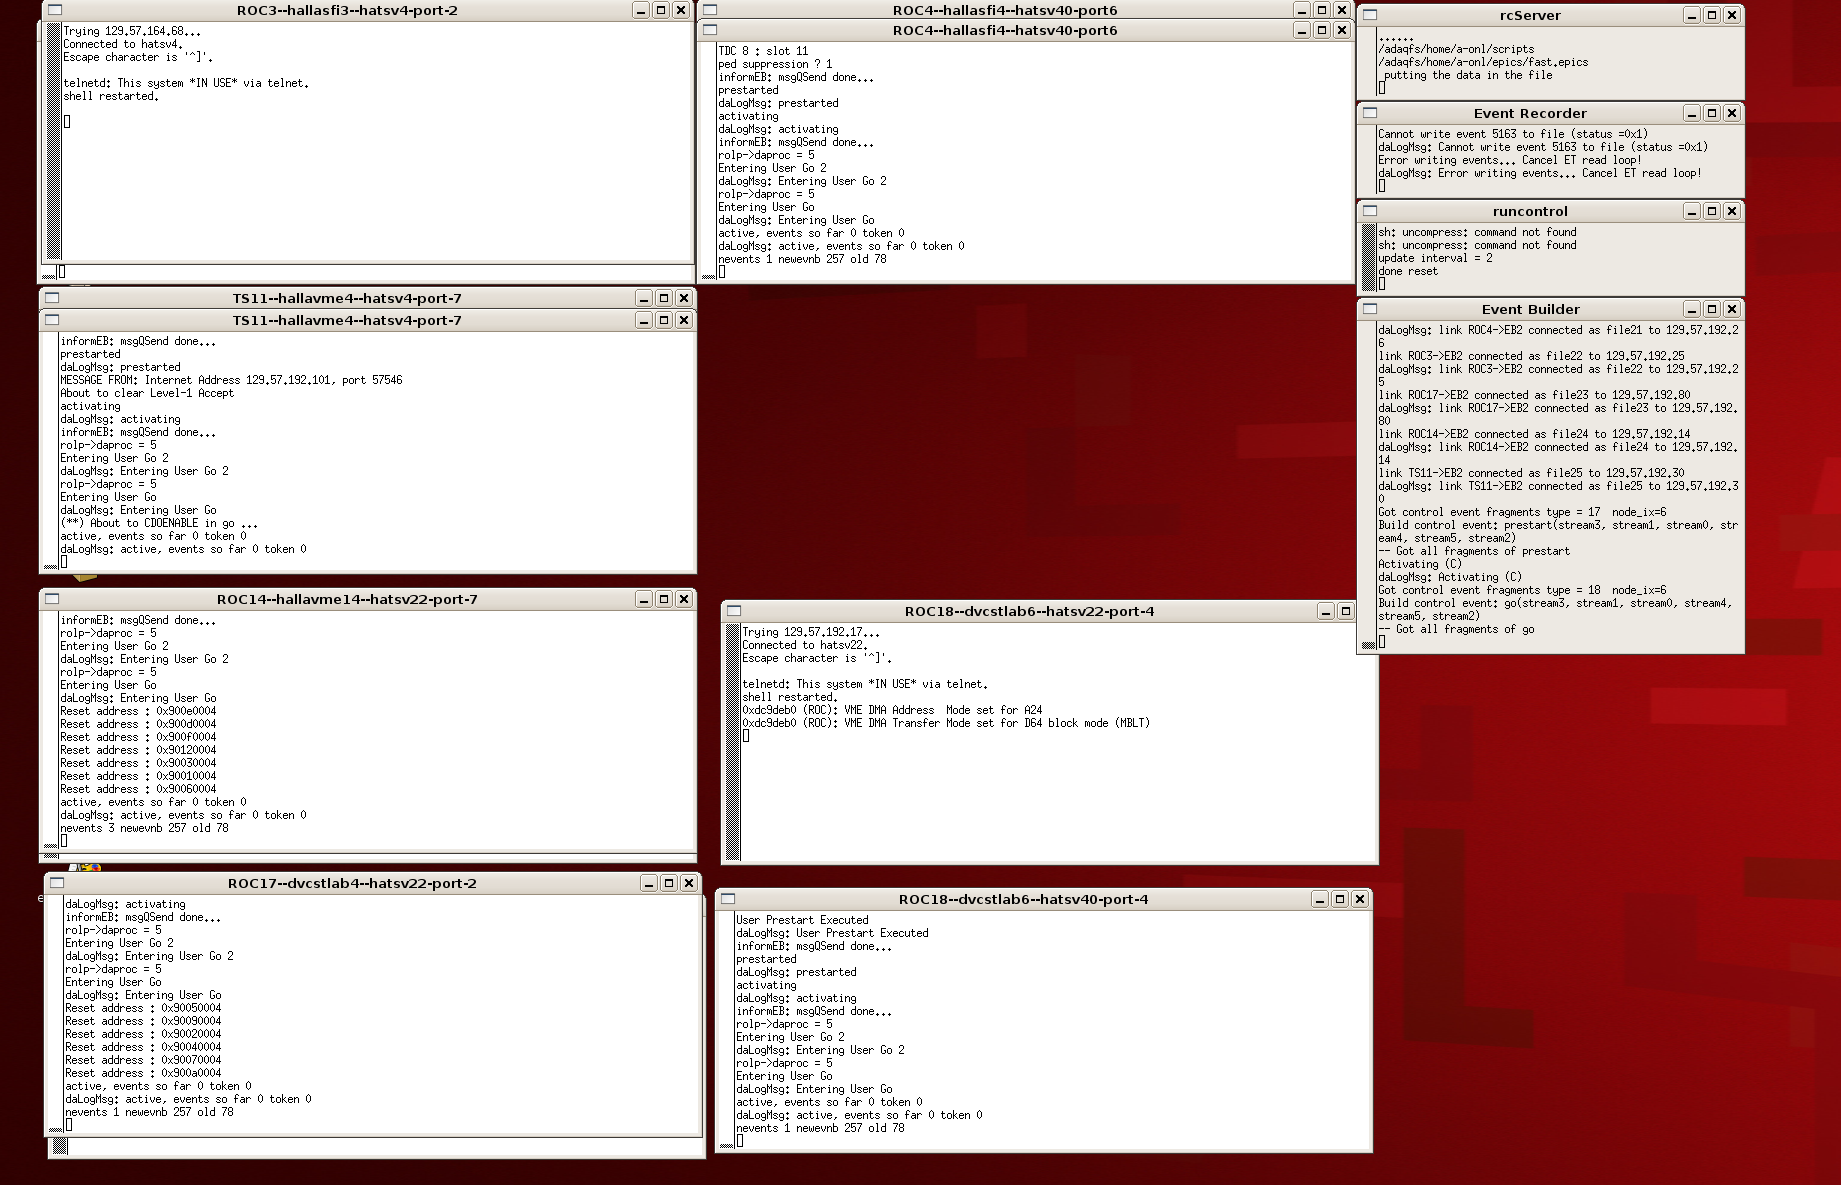Viewport: 1841px width, 1185px height.
Task: Click '-- Got all fragments of go' line
Action: pyautogui.click(x=1456, y=629)
